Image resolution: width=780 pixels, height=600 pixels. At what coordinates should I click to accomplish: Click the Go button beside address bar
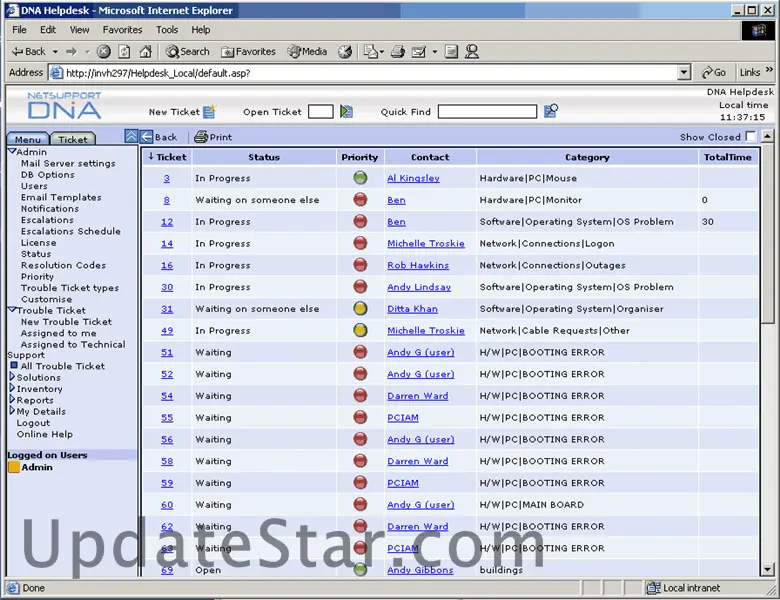[713, 73]
